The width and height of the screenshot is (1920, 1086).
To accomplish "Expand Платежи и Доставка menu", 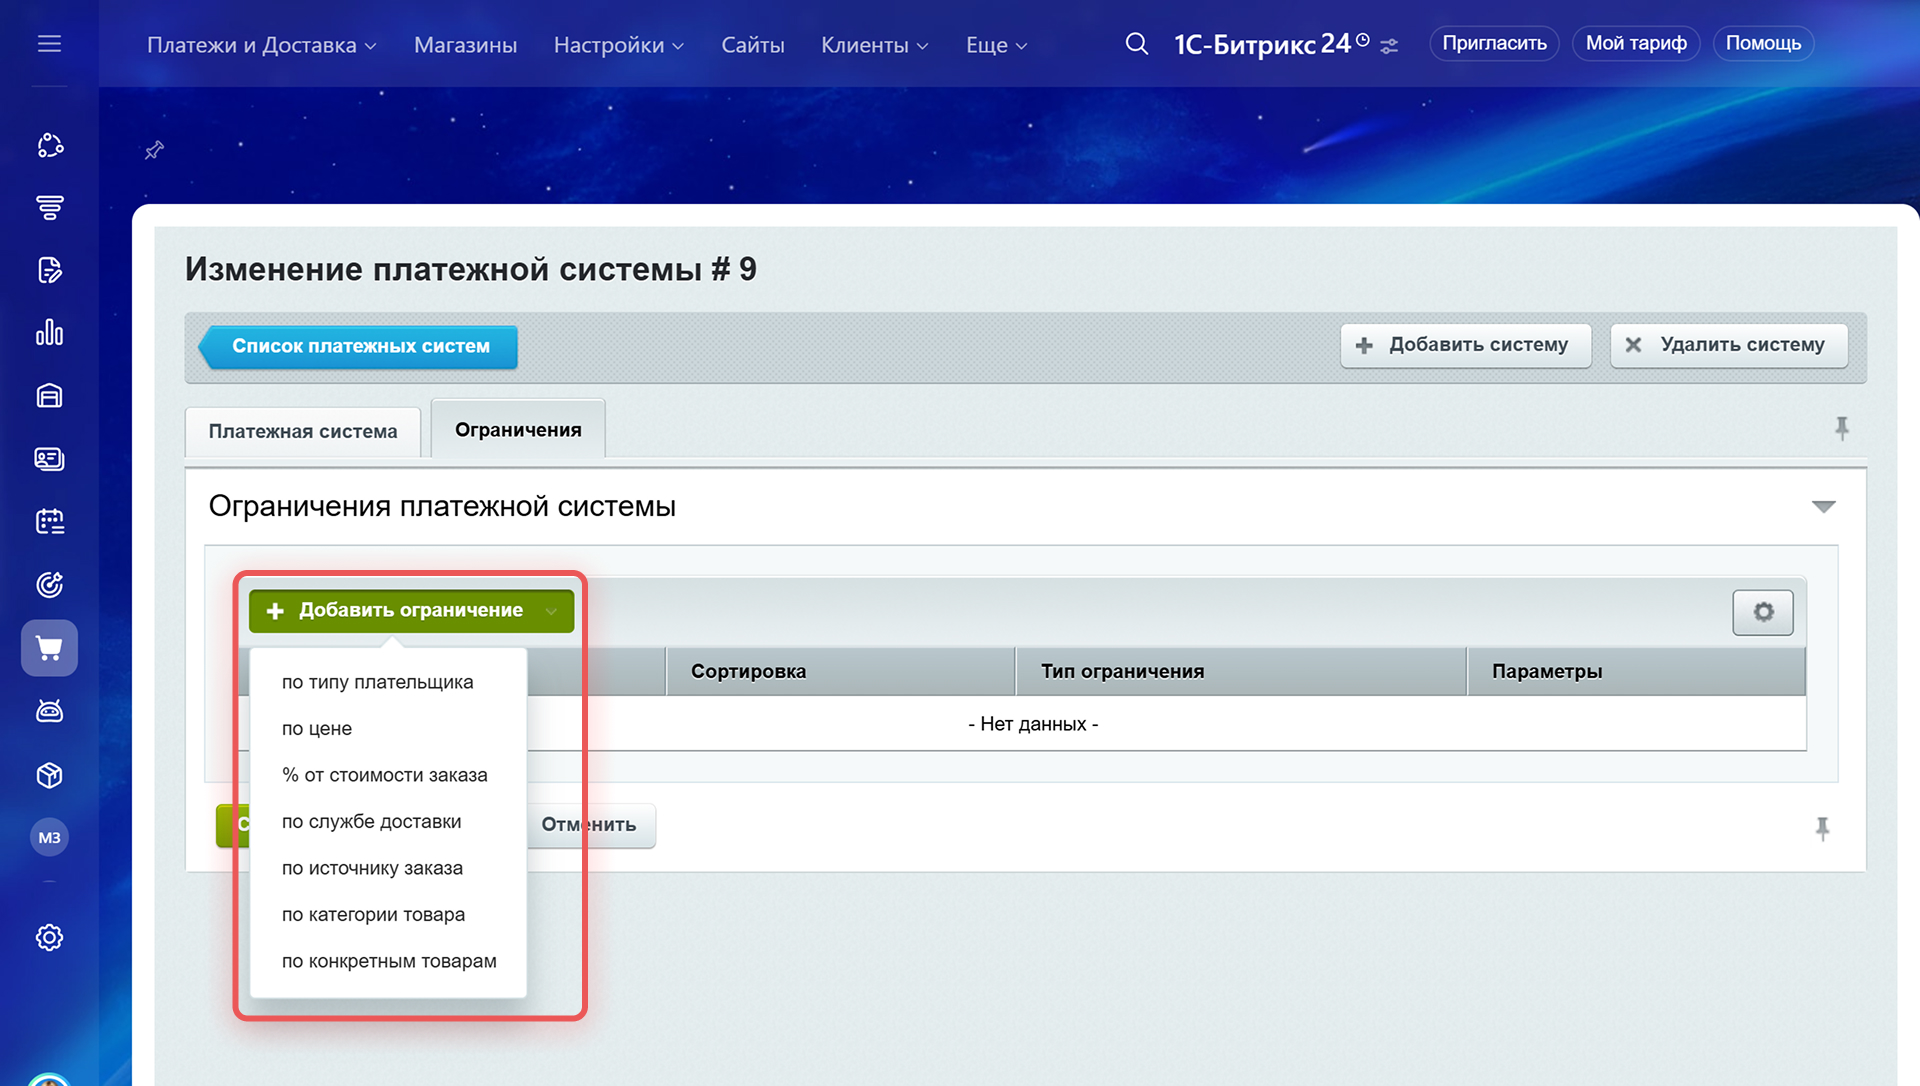I will [261, 45].
